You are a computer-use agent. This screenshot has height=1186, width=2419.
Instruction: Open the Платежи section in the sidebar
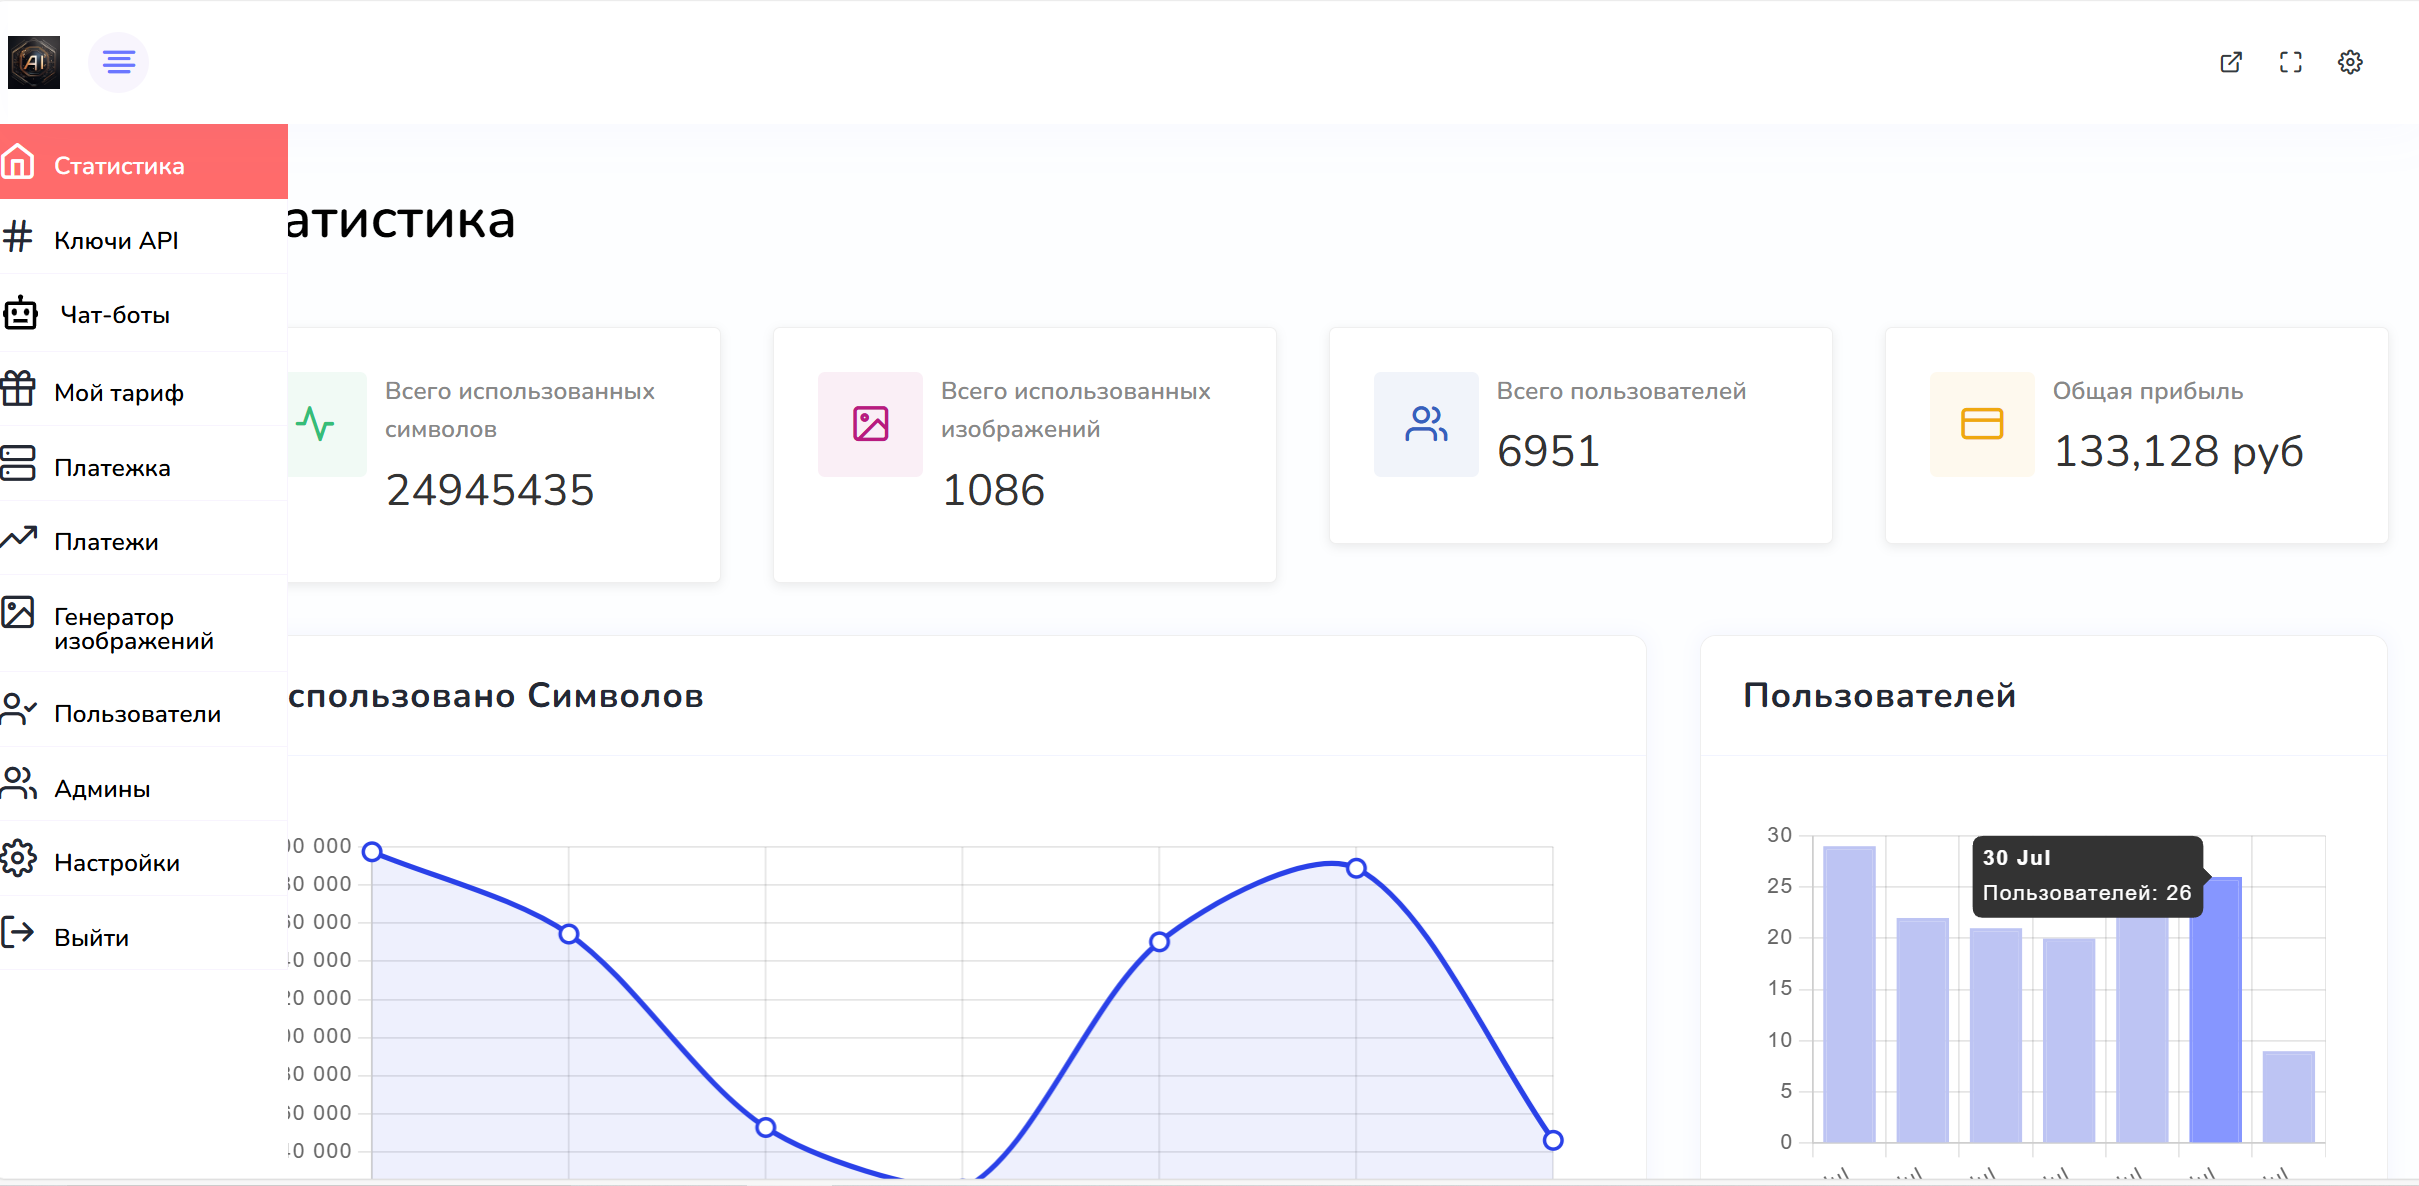tap(144, 541)
